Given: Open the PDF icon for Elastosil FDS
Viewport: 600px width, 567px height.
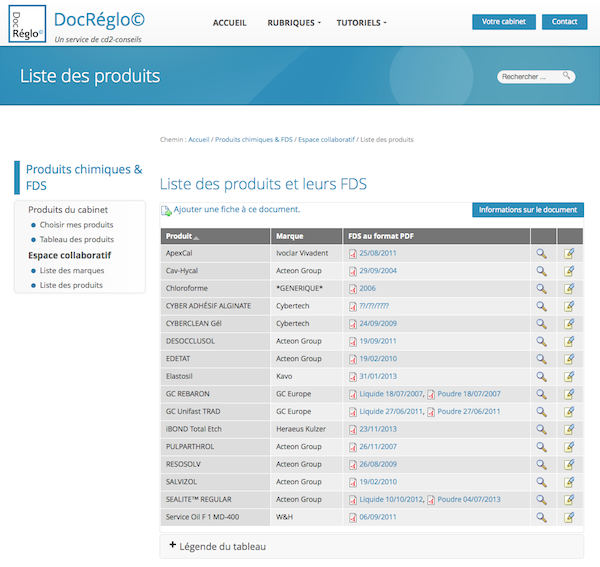Looking at the screenshot, I should tap(353, 377).
